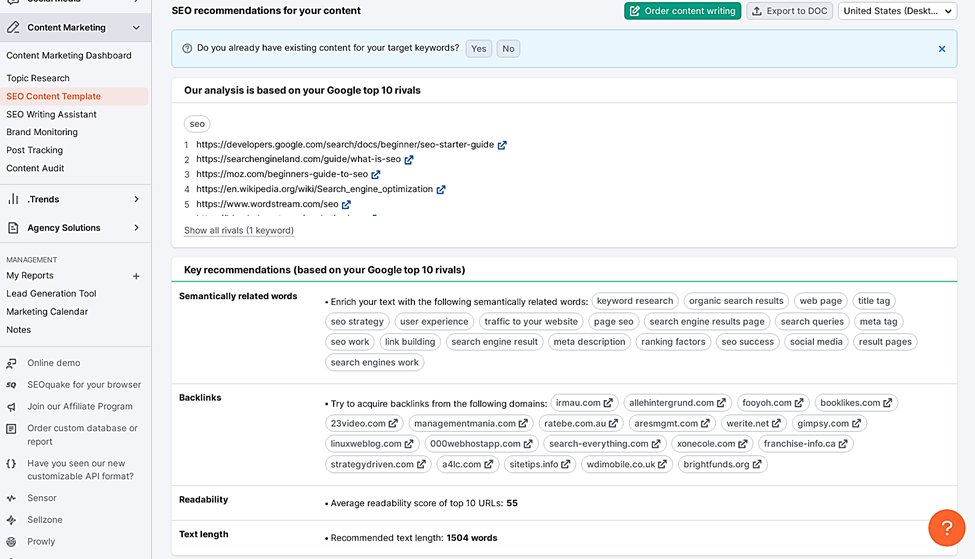Answer No to existing content question

pyautogui.click(x=508, y=49)
